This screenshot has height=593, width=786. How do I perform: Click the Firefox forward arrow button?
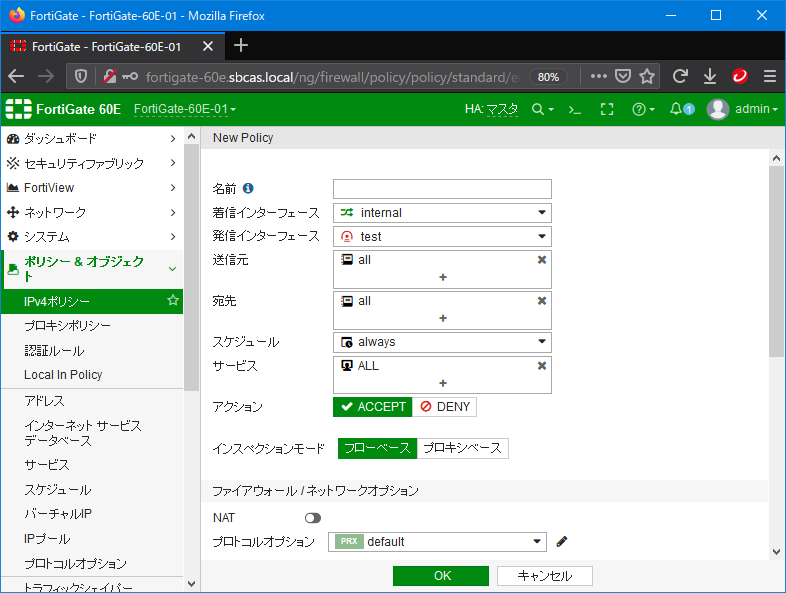point(46,77)
